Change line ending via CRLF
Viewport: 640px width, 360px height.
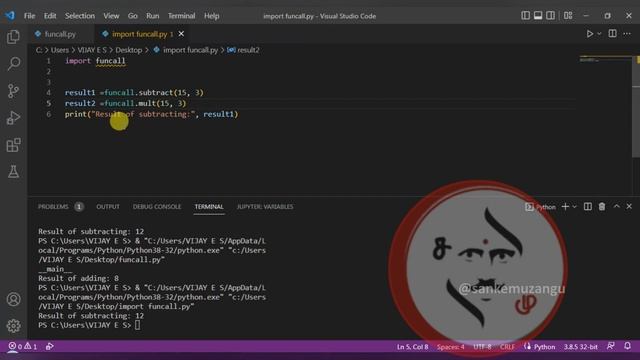[x=507, y=347]
